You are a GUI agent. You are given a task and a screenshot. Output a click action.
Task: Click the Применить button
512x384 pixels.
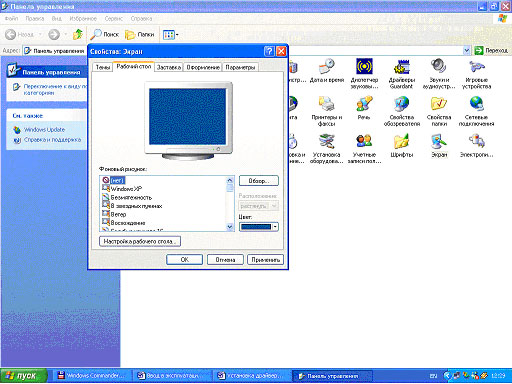(x=265, y=259)
